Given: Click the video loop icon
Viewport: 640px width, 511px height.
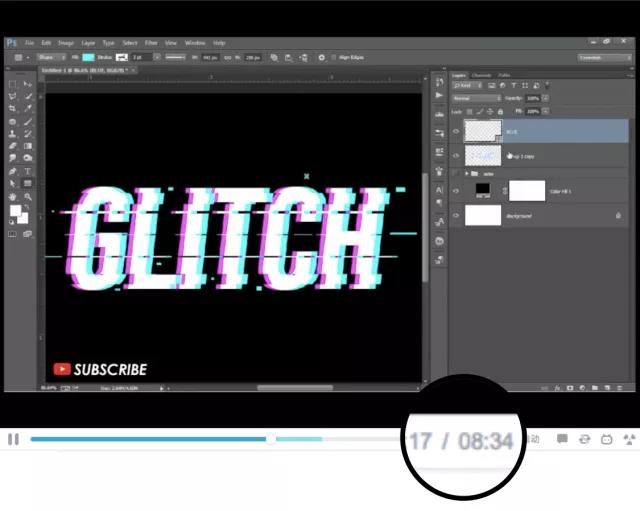Looking at the screenshot, I should (x=584, y=439).
